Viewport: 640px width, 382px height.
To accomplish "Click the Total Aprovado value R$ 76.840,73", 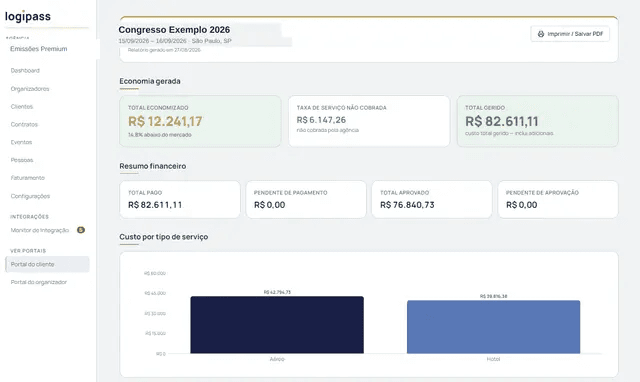I will click(x=407, y=205).
